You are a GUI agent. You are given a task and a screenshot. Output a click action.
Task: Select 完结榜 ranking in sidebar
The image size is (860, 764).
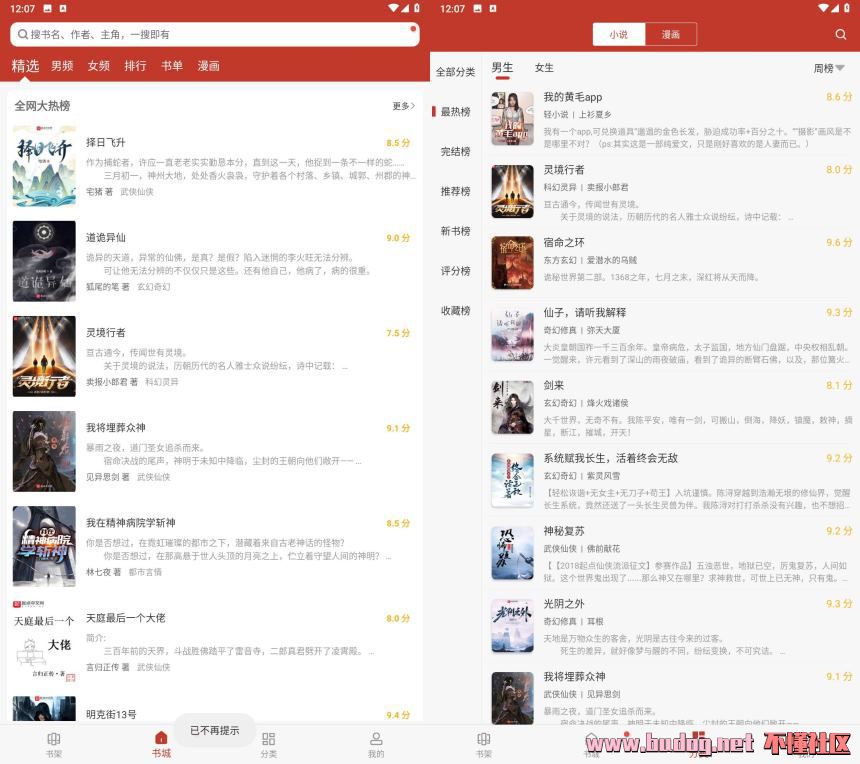455,151
